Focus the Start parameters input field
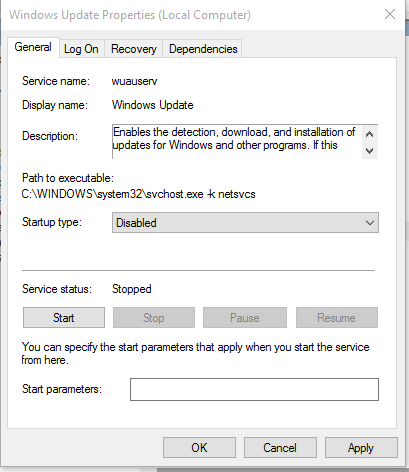This screenshot has width=409, height=472. point(254,389)
